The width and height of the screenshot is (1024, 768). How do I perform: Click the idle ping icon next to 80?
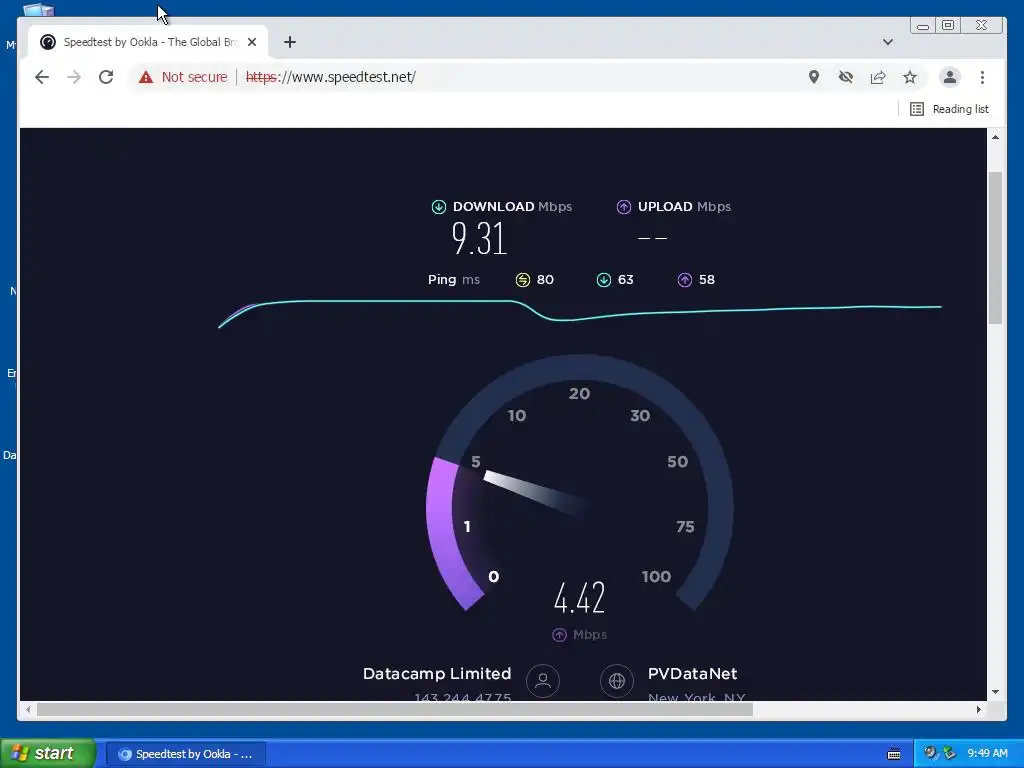pos(522,280)
